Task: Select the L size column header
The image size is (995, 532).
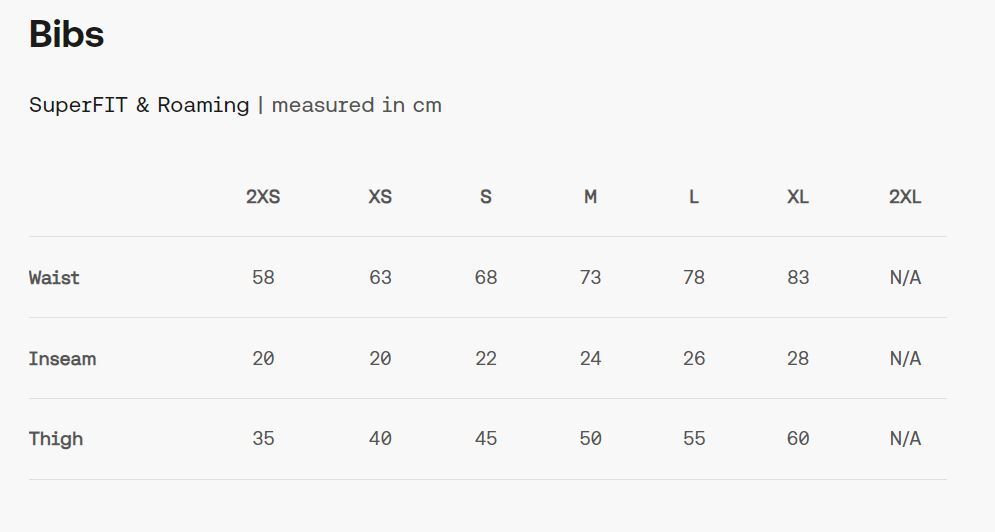Action: point(694,197)
